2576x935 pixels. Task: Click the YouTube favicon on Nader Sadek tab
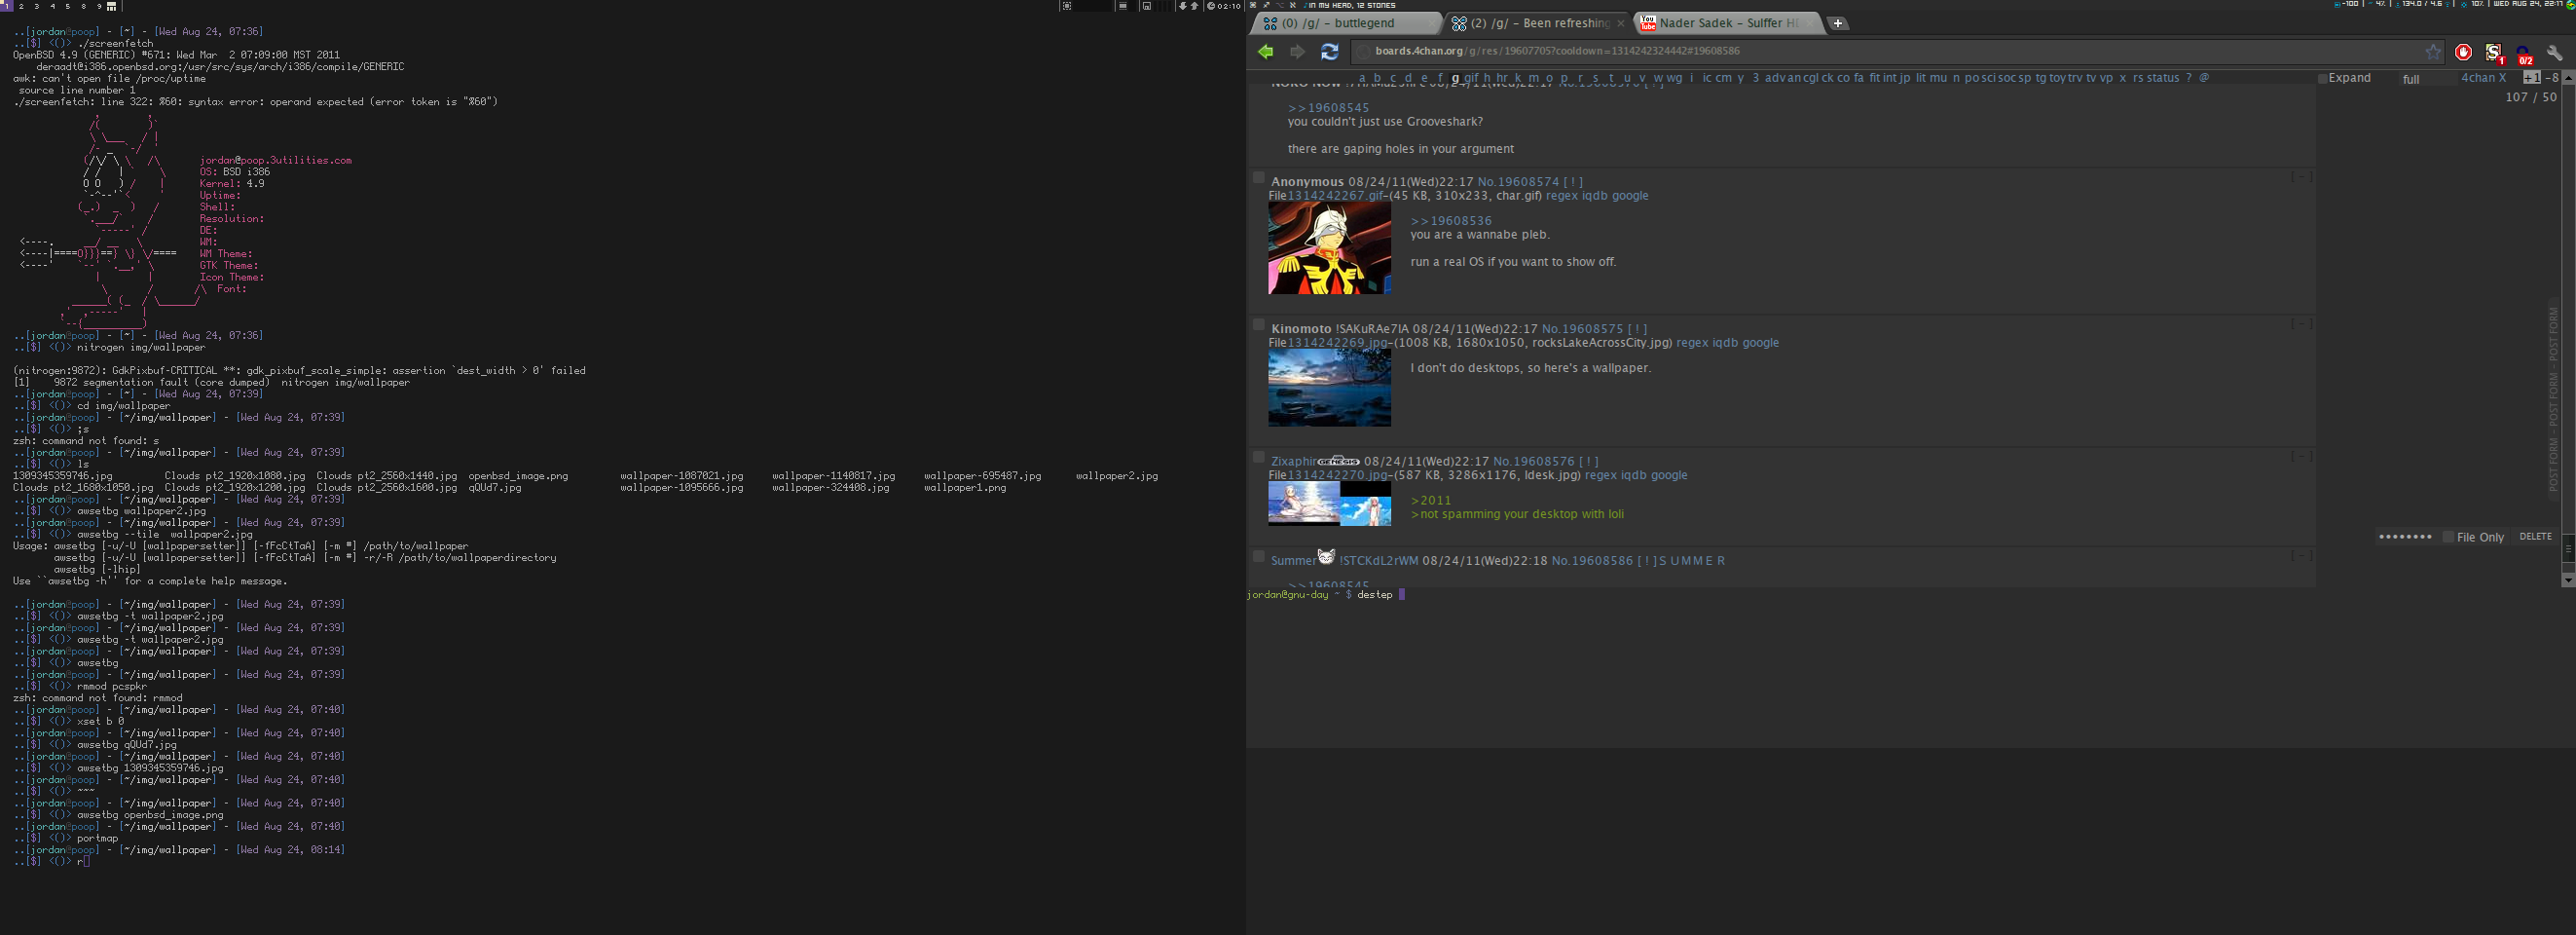(x=1648, y=23)
